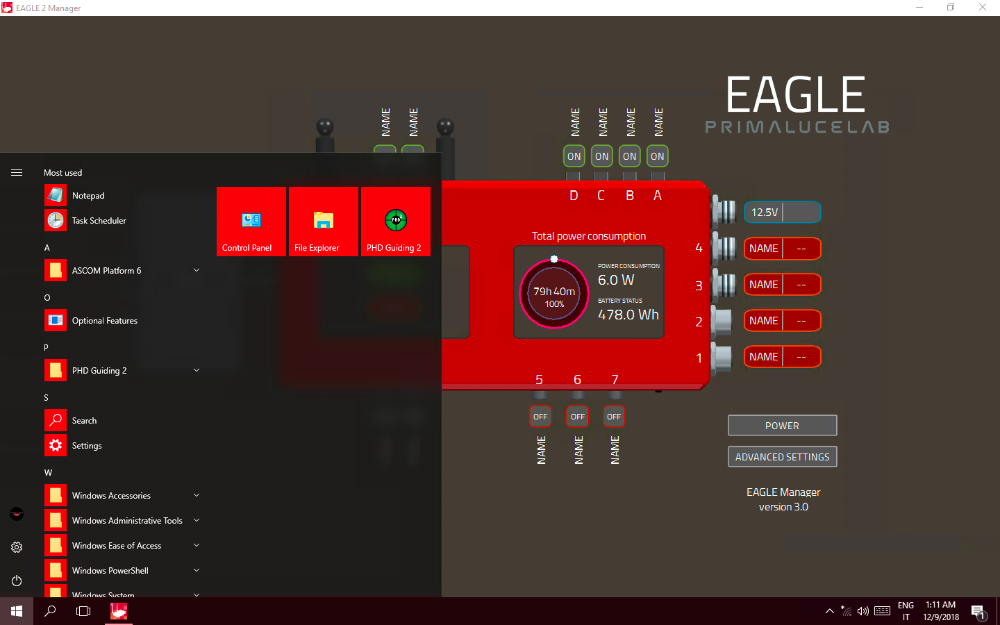
Task: Click the File Explorer tile
Action: pos(323,221)
